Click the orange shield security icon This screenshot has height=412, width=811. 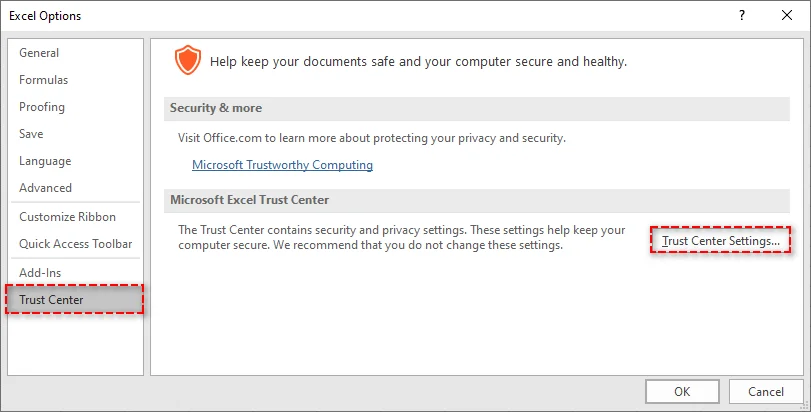187,60
